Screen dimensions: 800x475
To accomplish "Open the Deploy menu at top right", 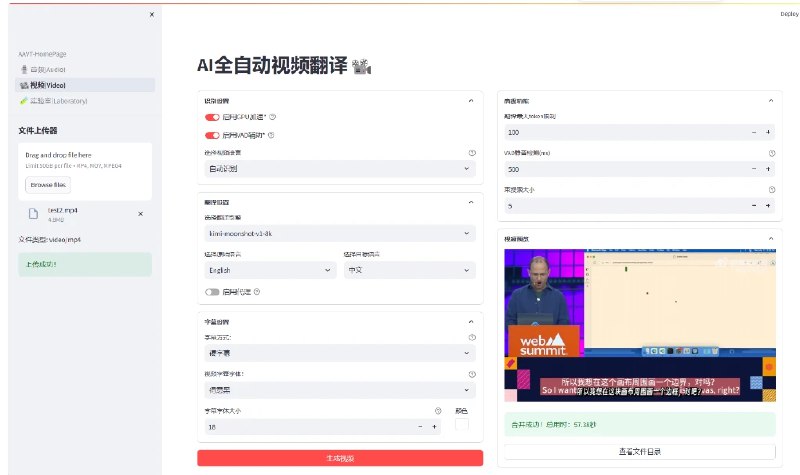I will [x=789, y=14].
